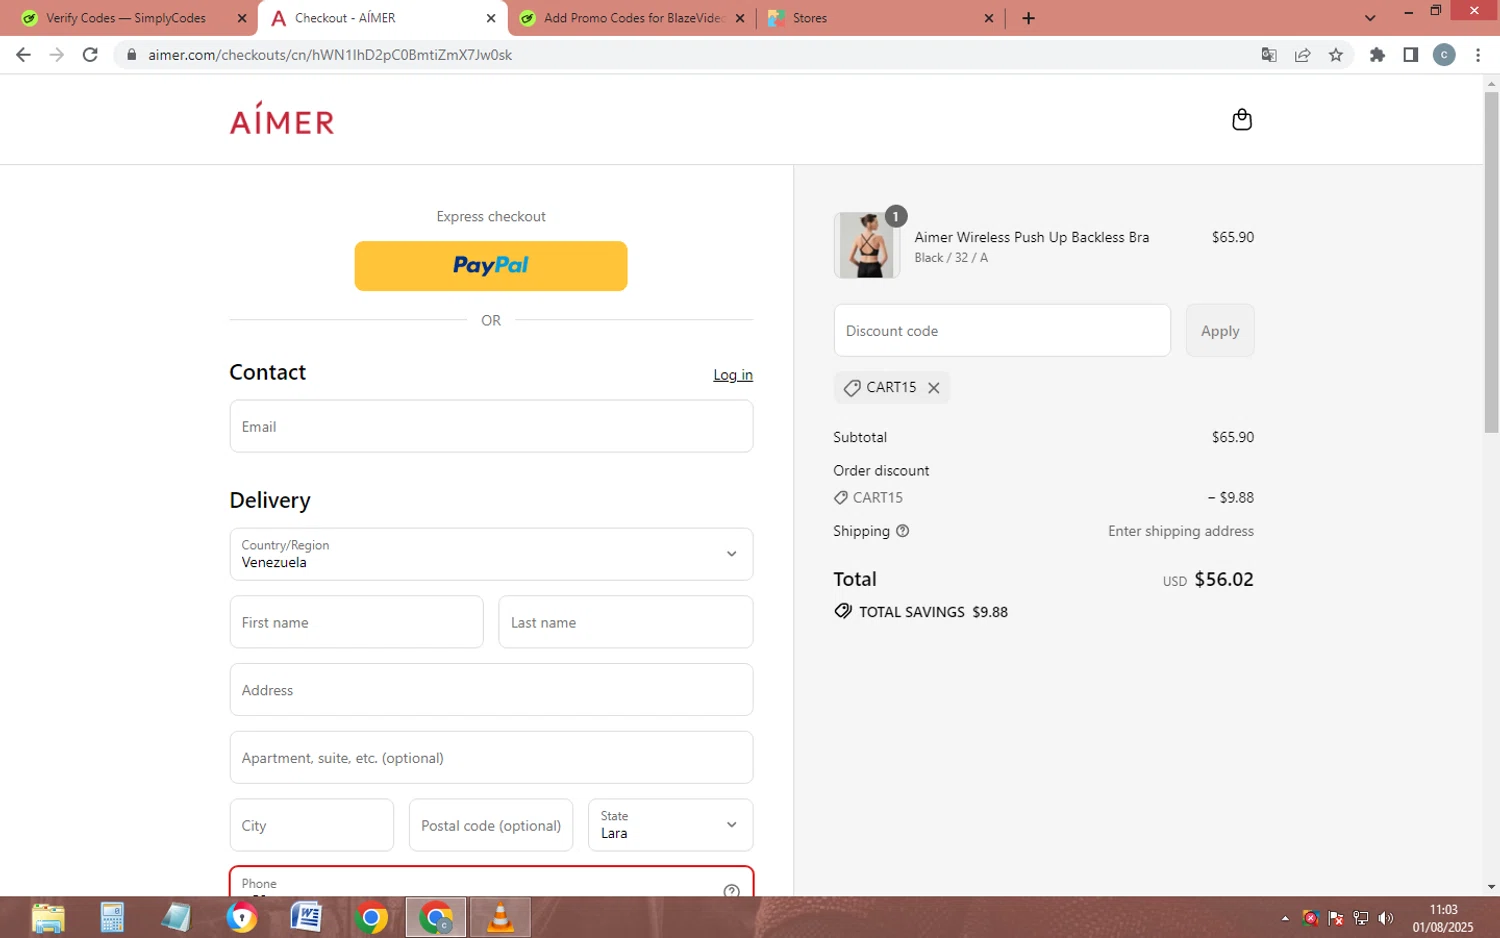
Task: Open Word from the taskbar
Action: coord(306,917)
